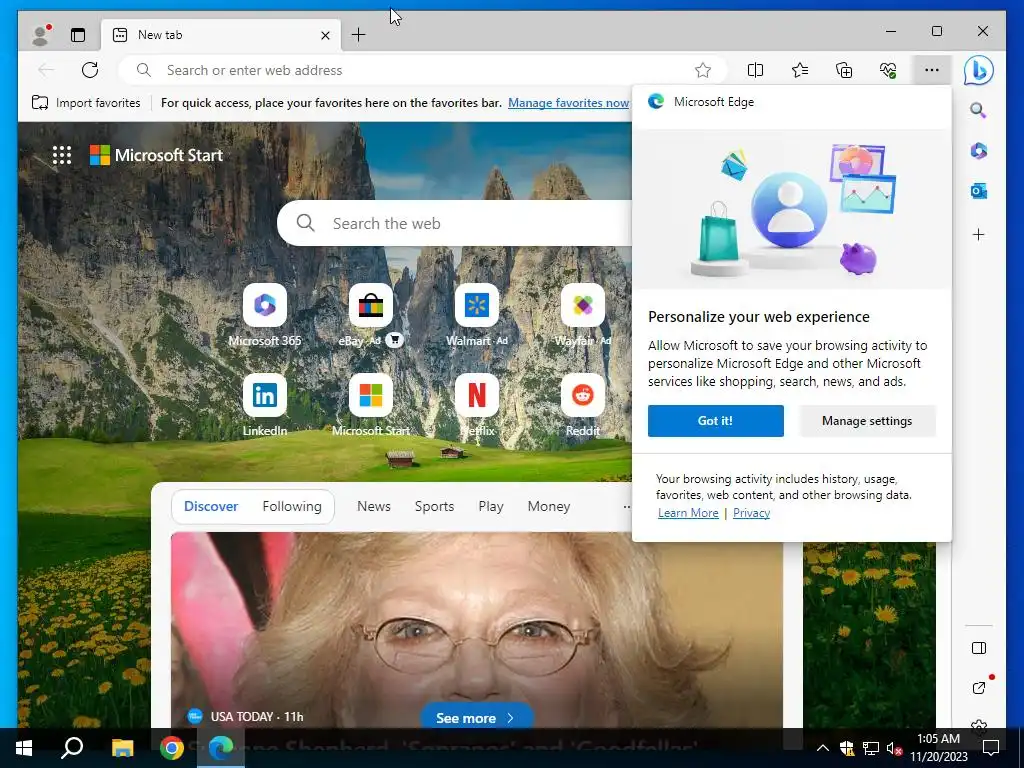The image size is (1024, 768).
Task: Open Browser essentials heart icon
Action: click(888, 70)
